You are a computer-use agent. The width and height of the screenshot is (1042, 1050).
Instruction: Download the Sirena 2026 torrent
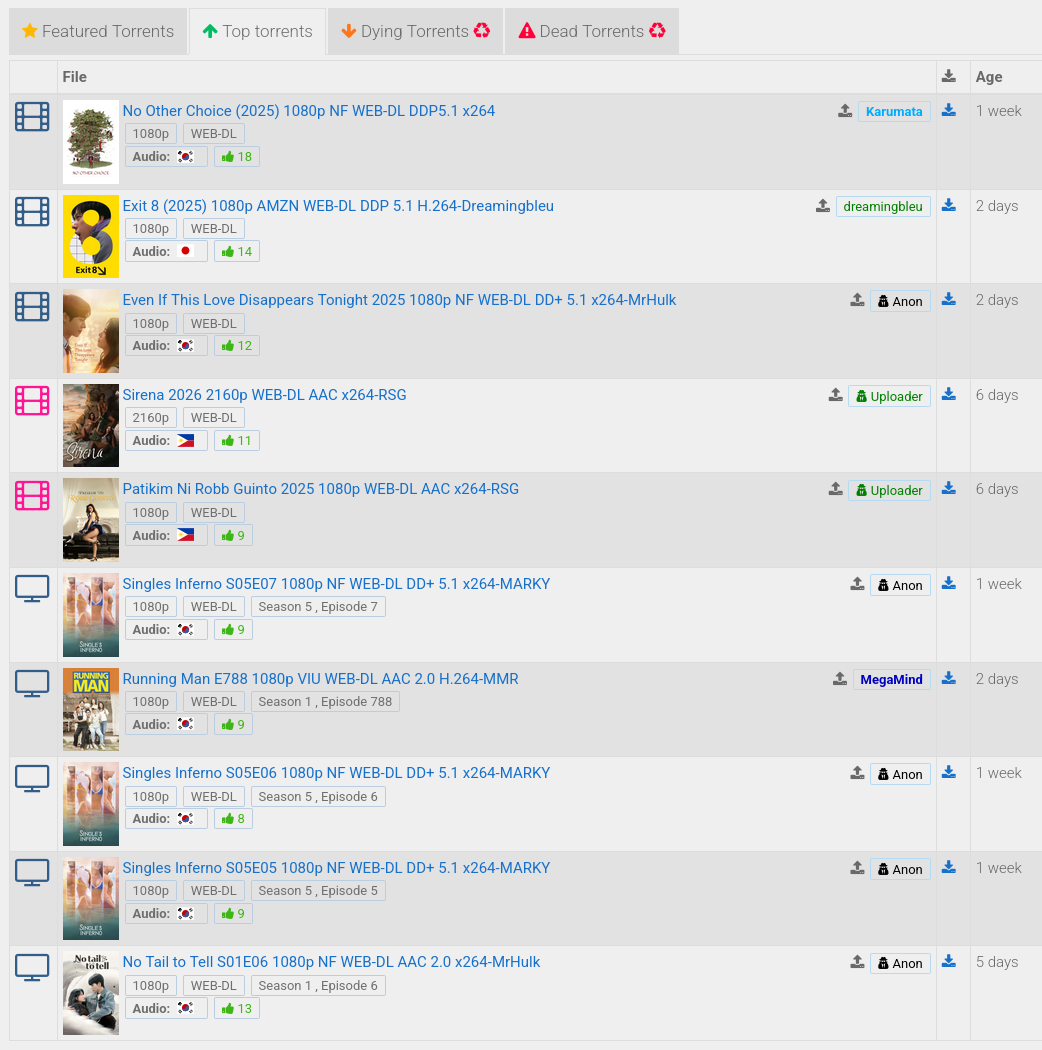[949, 394]
